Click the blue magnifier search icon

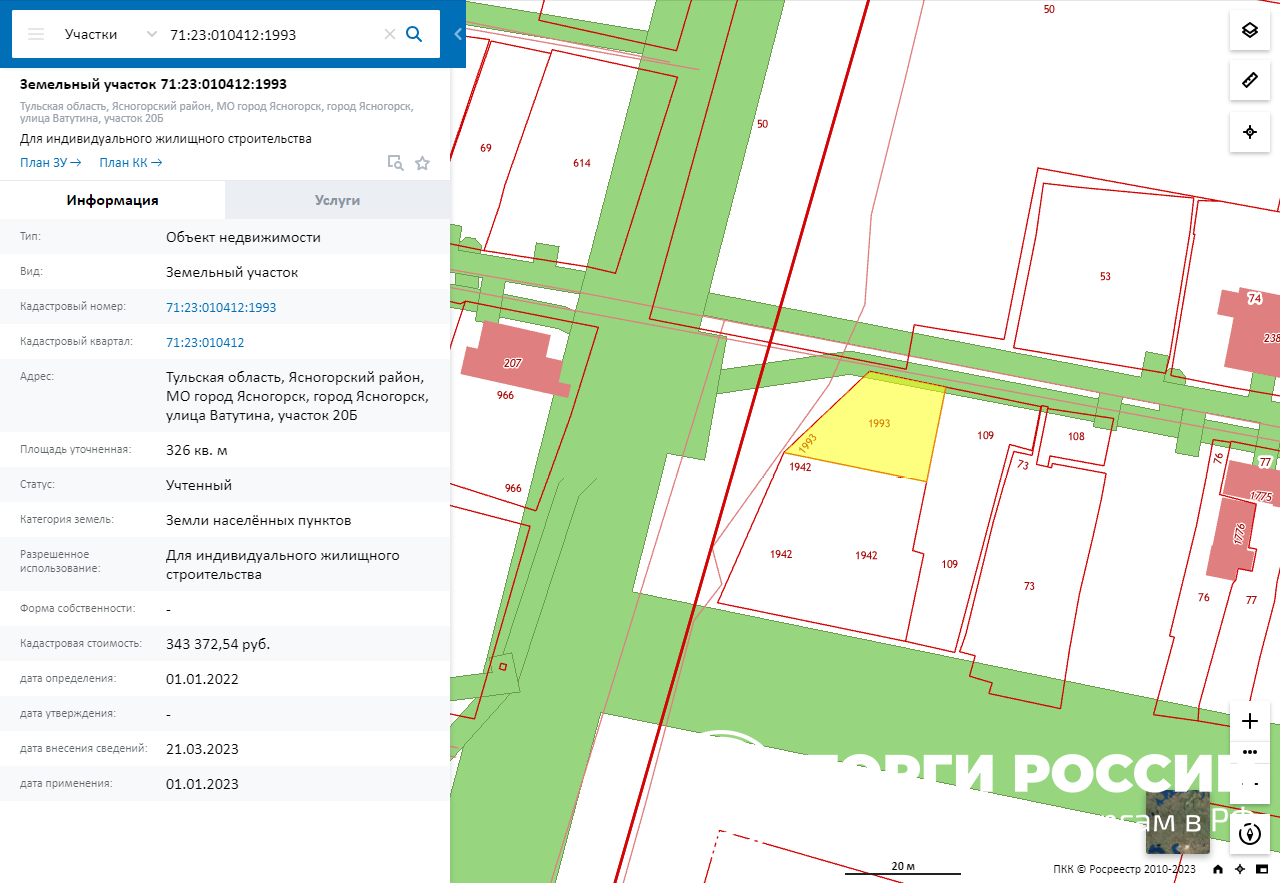pos(414,34)
